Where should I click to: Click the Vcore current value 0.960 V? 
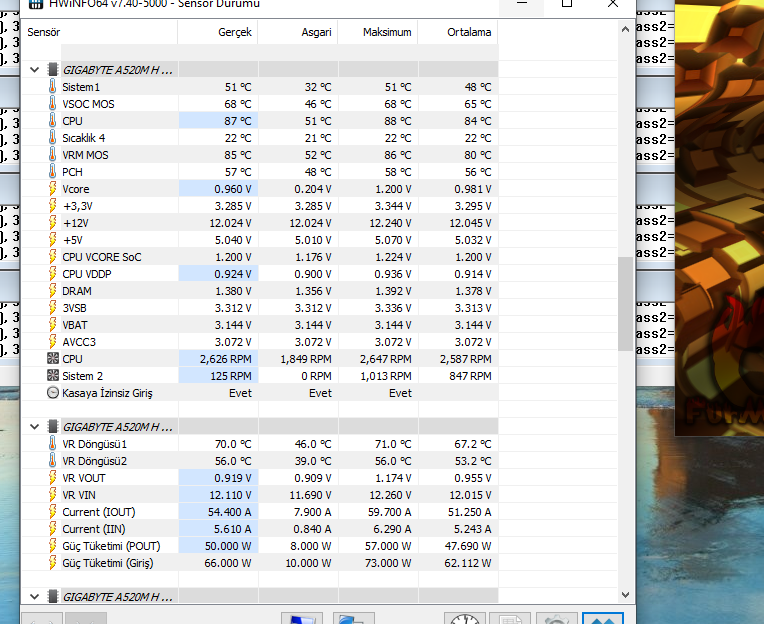(x=233, y=189)
